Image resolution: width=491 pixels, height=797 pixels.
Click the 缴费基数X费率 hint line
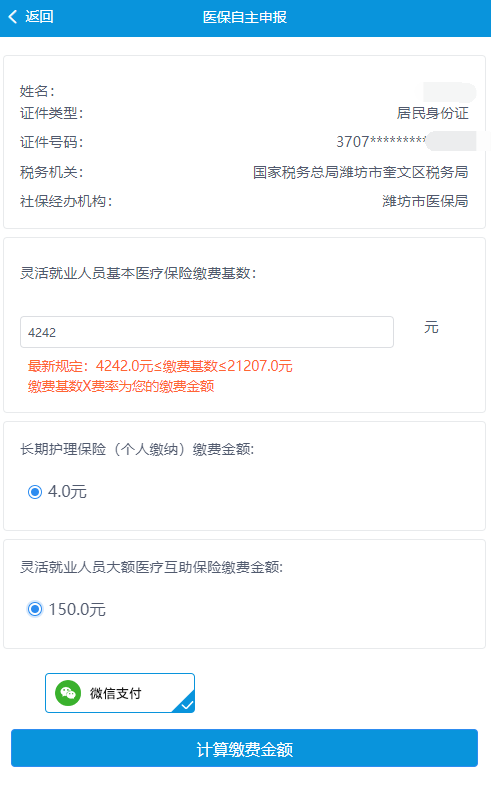[x=121, y=386]
